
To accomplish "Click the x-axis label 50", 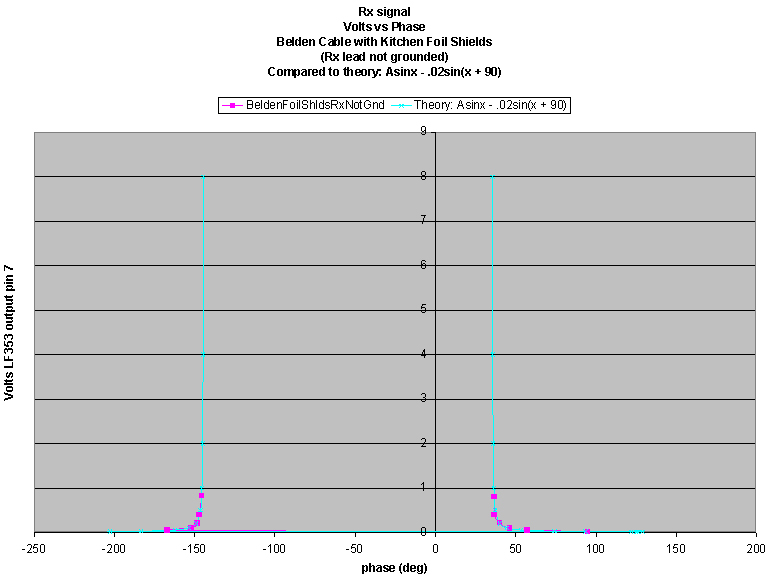I will [515, 548].
